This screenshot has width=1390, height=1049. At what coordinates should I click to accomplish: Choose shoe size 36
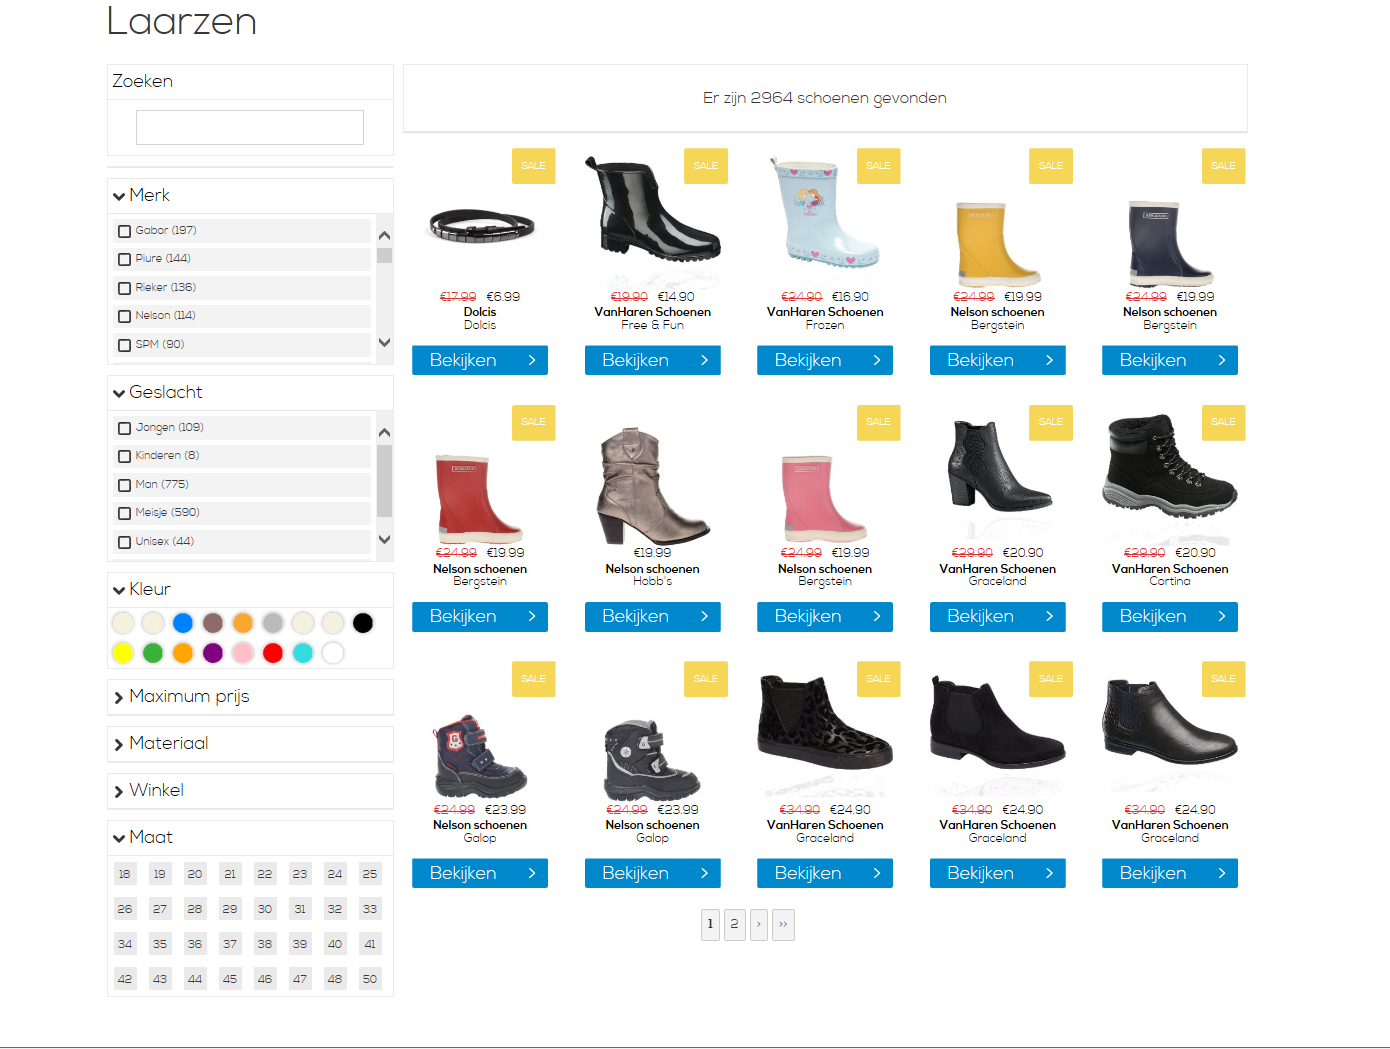tap(195, 944)
